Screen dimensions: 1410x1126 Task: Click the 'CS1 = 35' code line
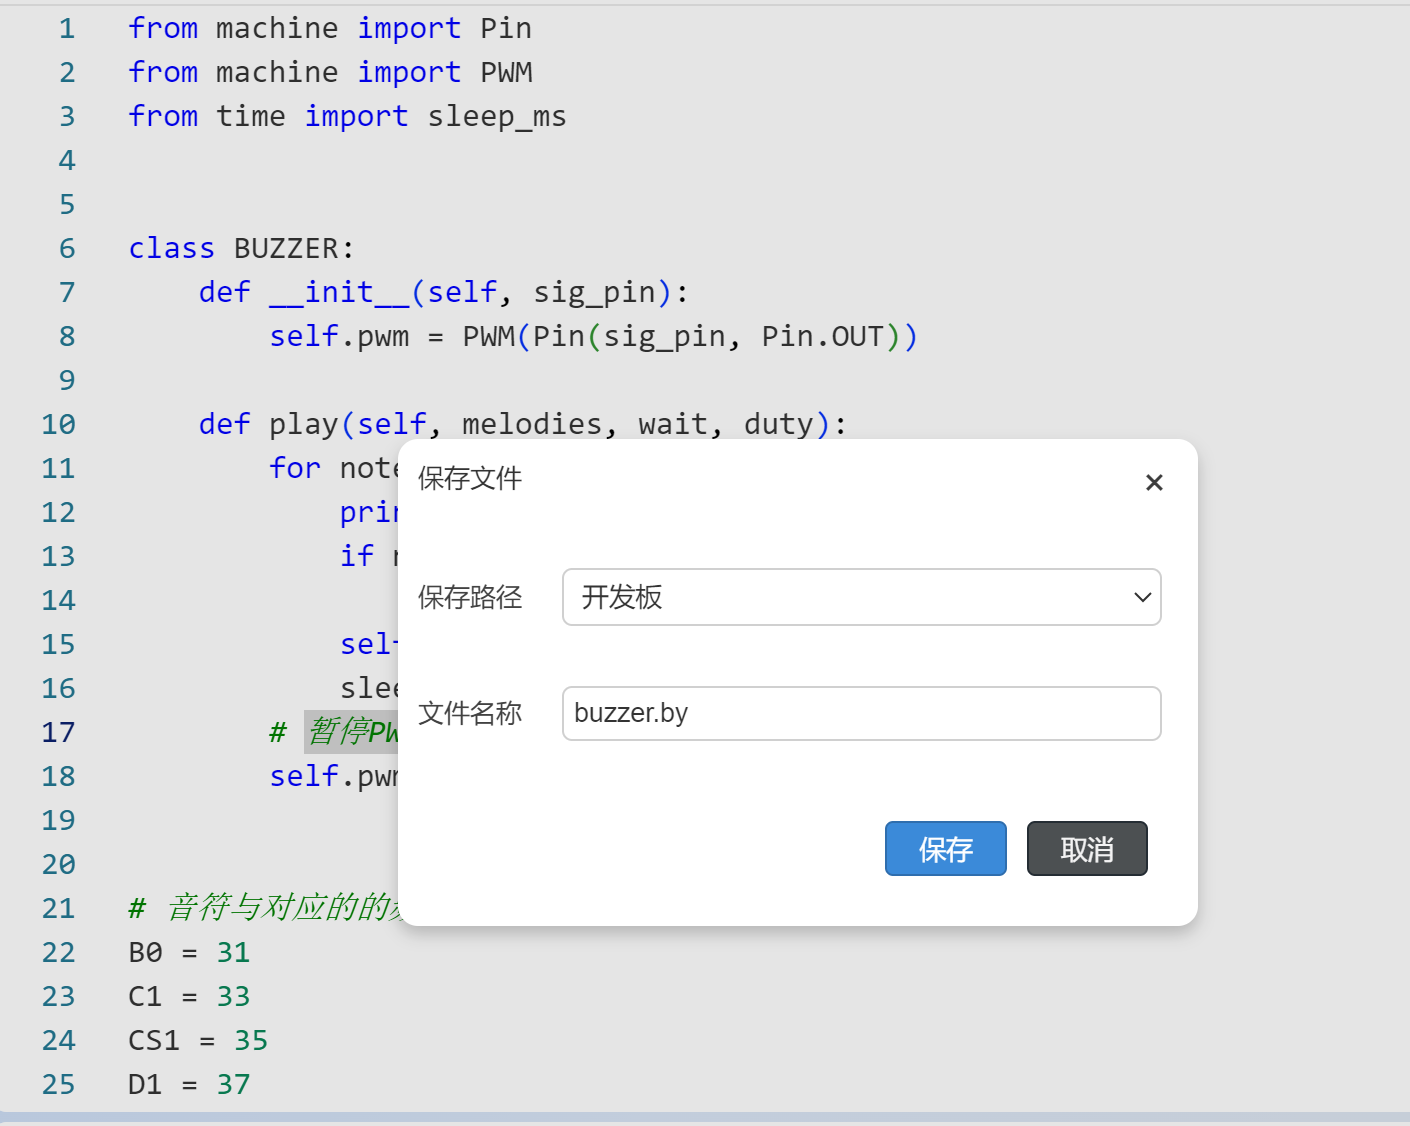pos(198,1040)
